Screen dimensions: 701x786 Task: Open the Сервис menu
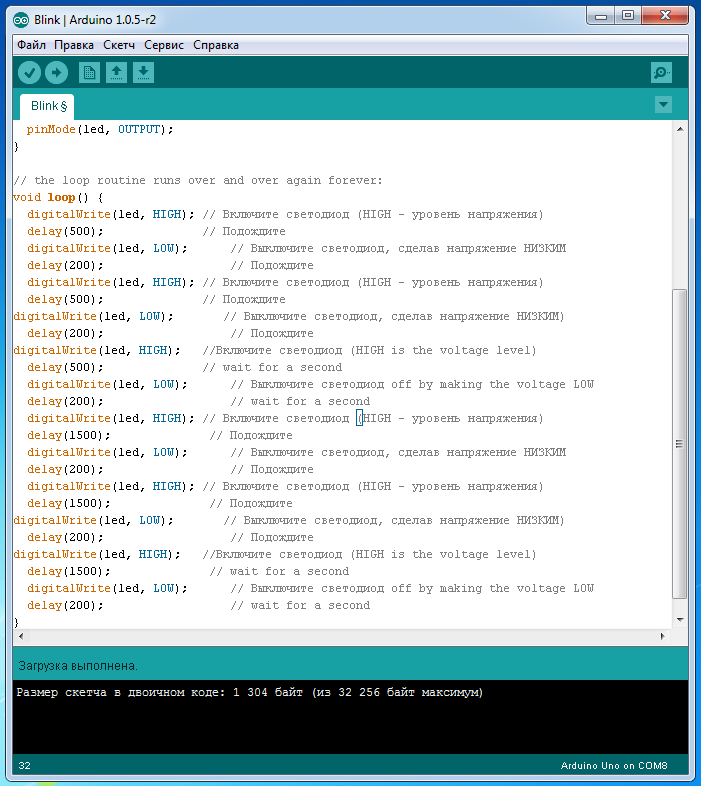pyautogui.click(x=163, y=45)
